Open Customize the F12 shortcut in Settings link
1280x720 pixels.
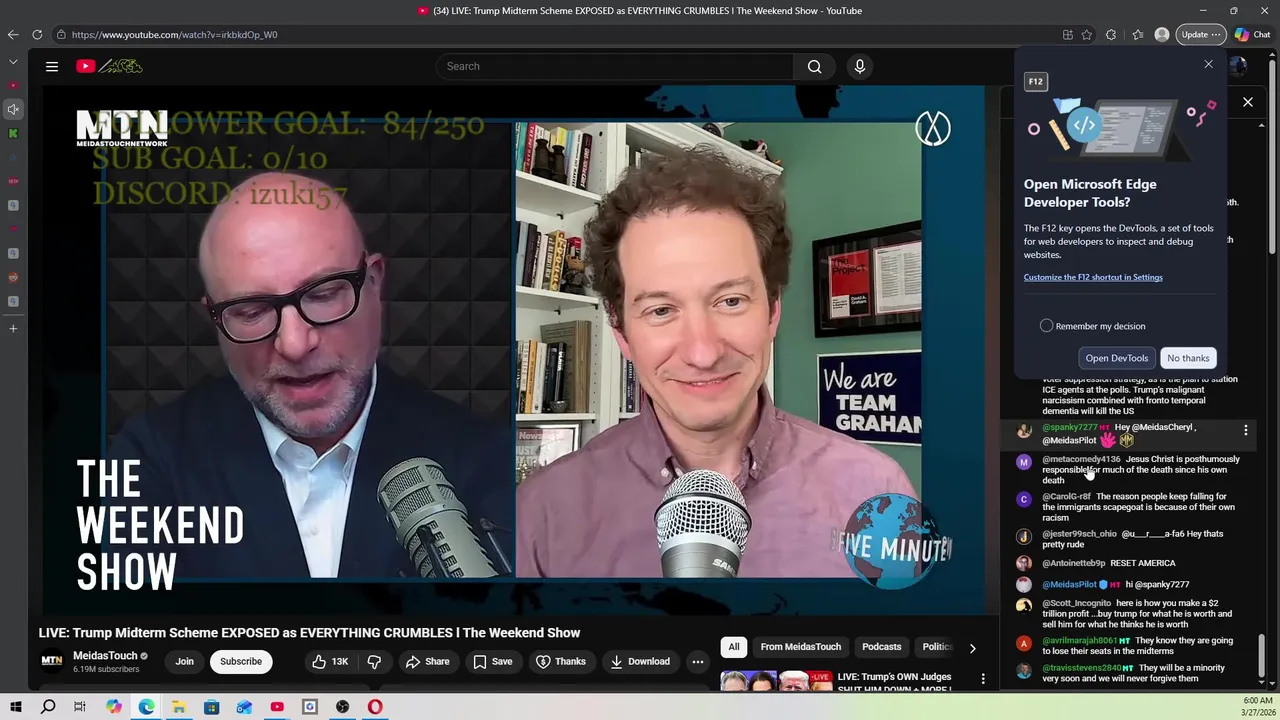[x=1093, y=277]
